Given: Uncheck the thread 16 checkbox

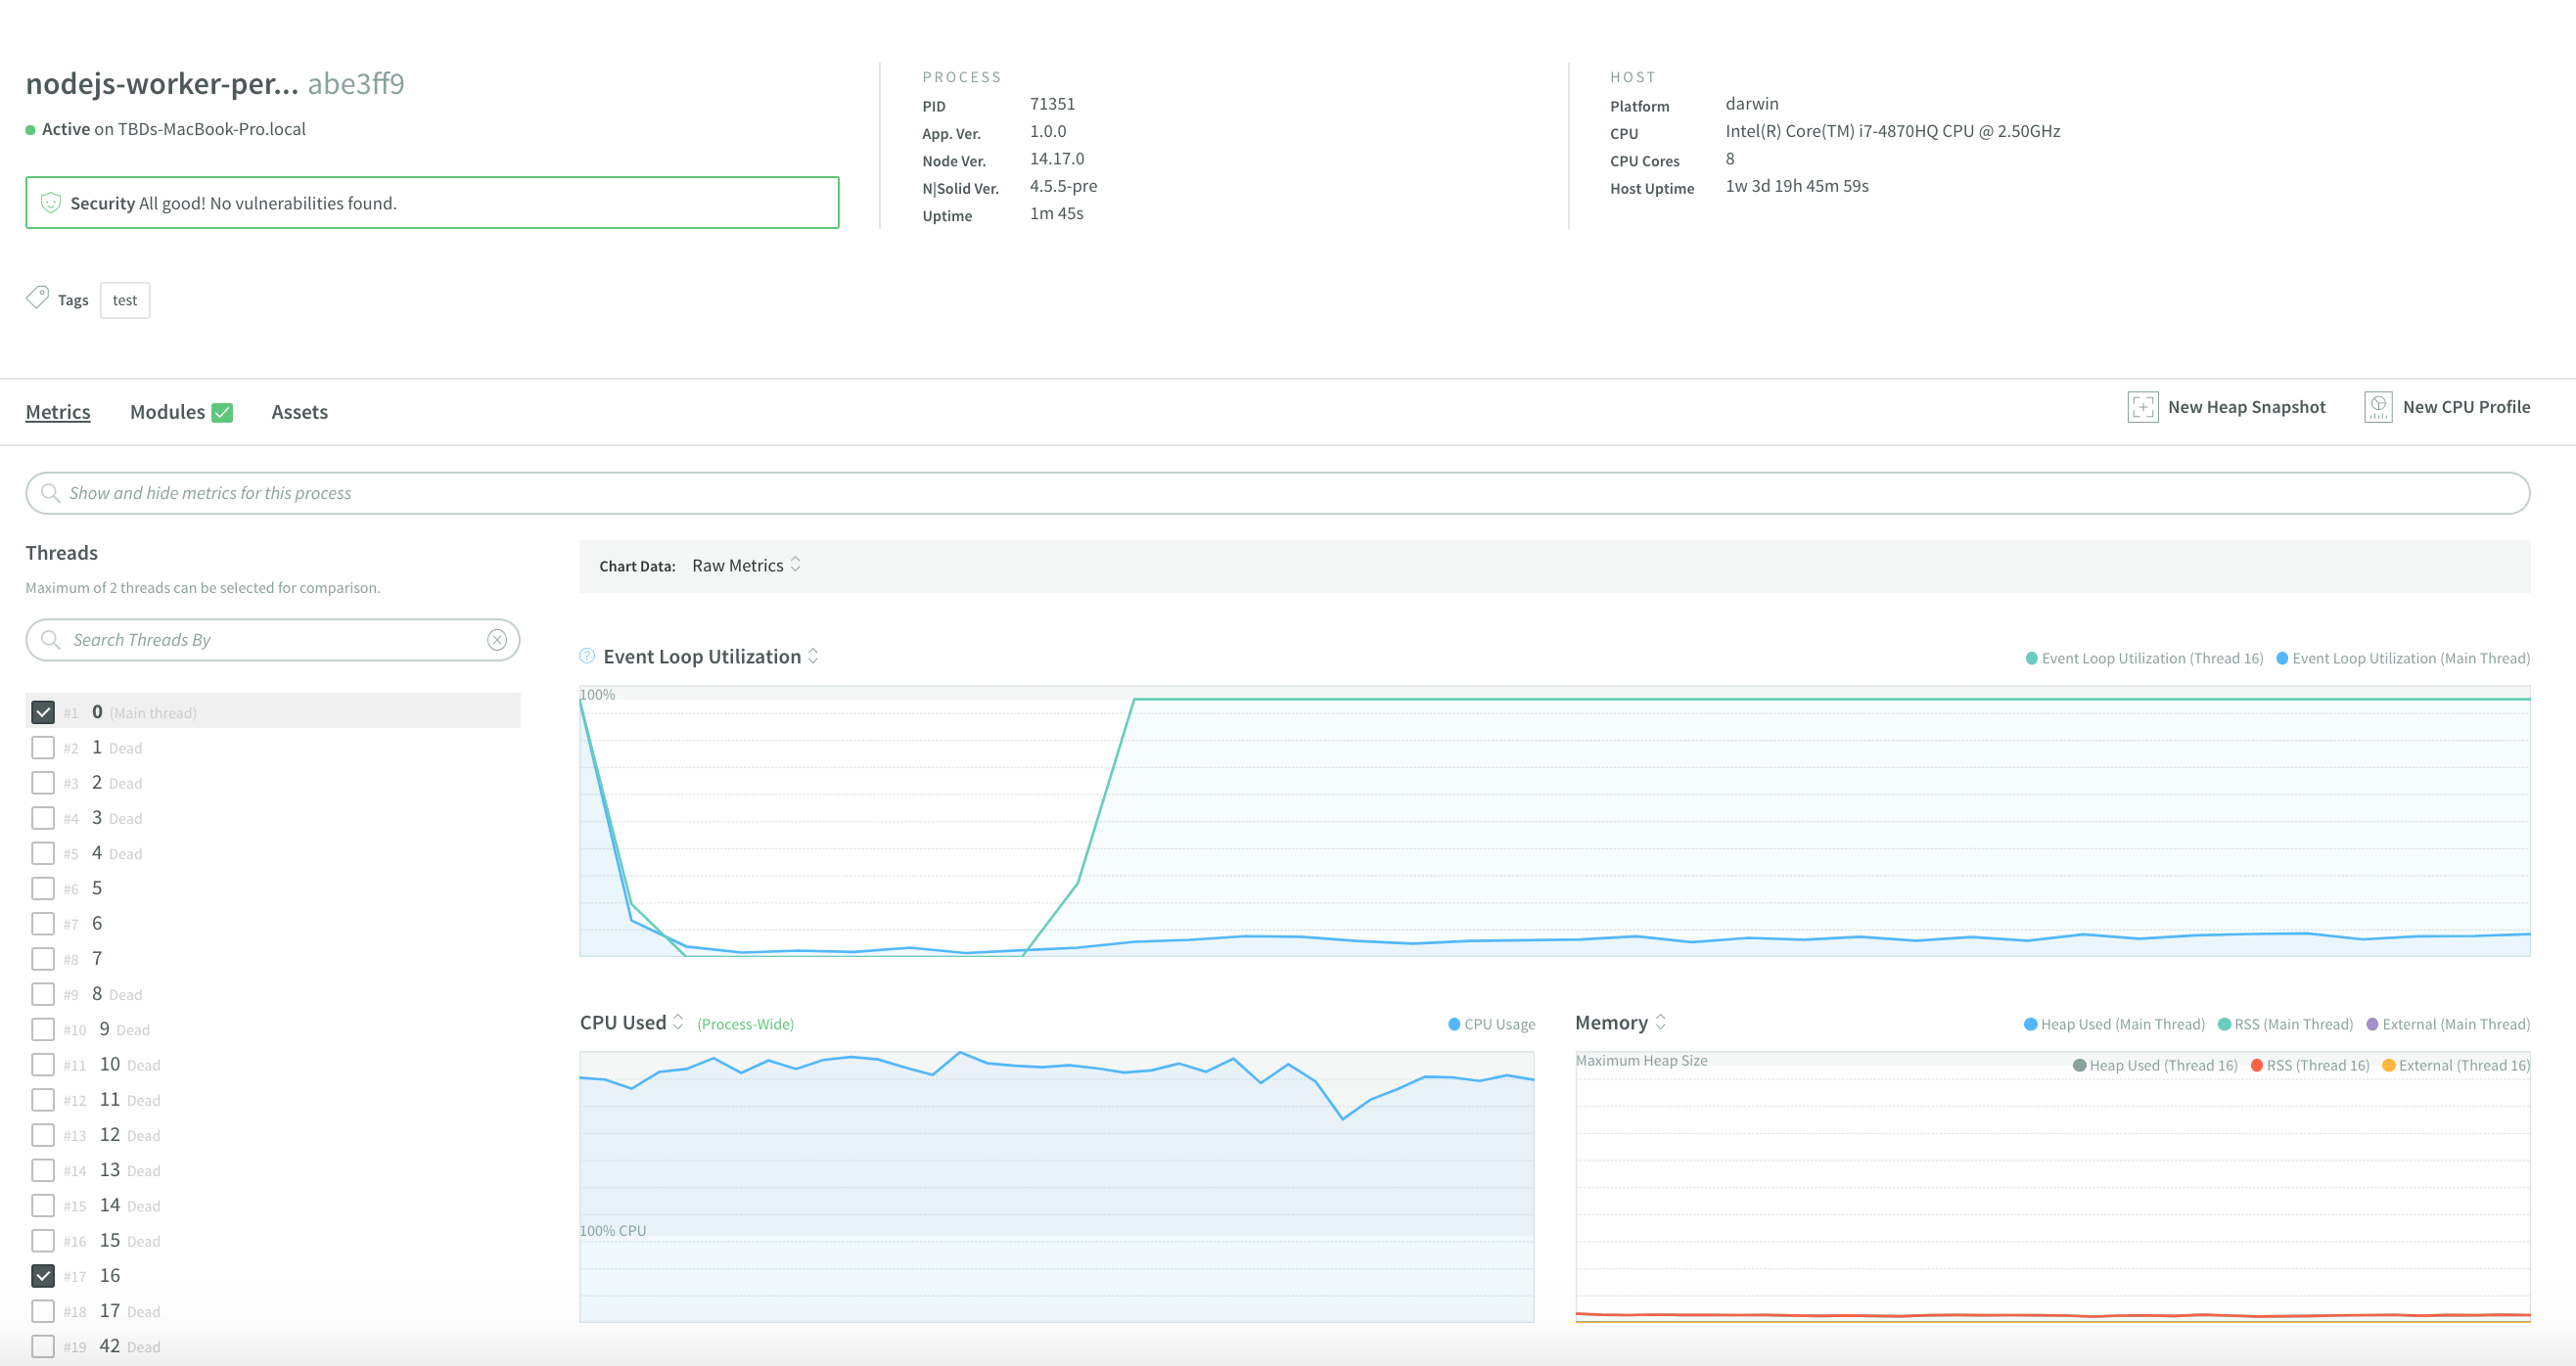Looking at the screenshot, I should pyautogui.click(x=43, y=1275).
